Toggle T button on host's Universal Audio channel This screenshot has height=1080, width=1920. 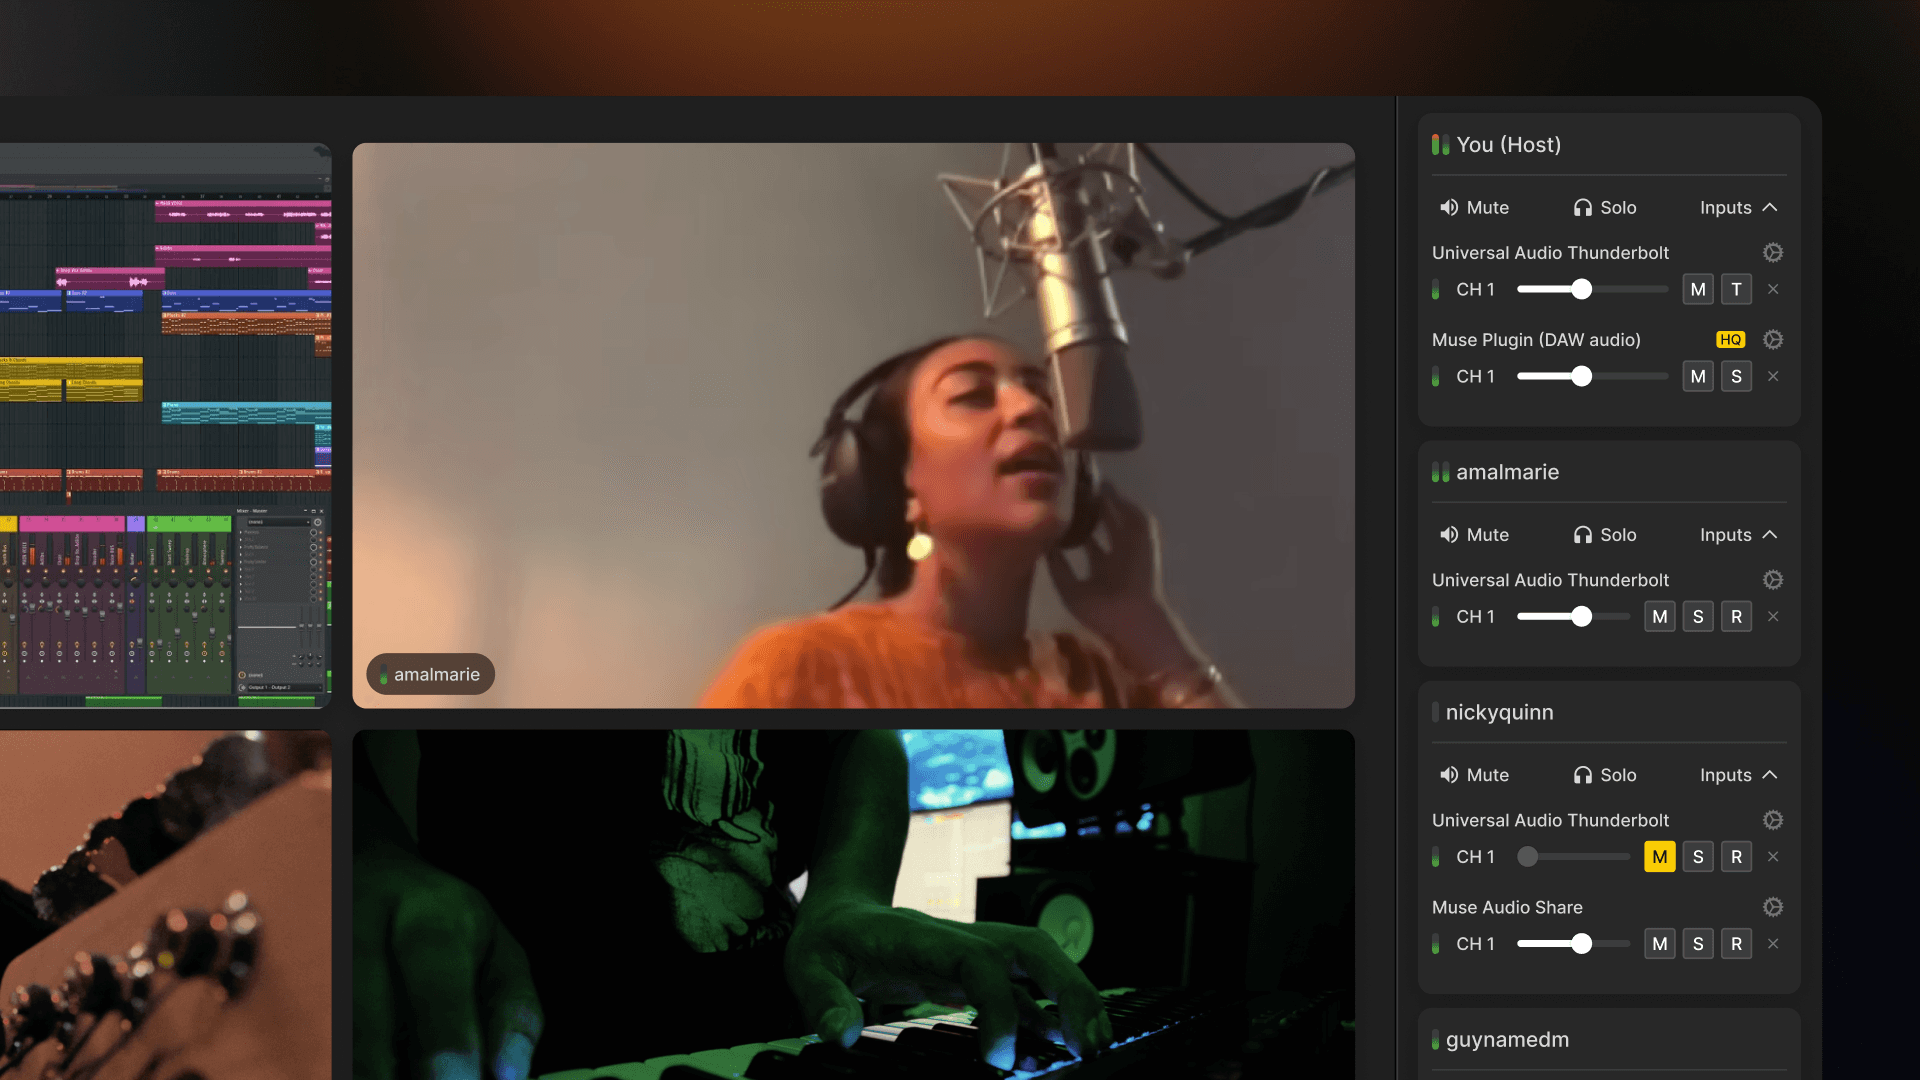[1735, 290]
